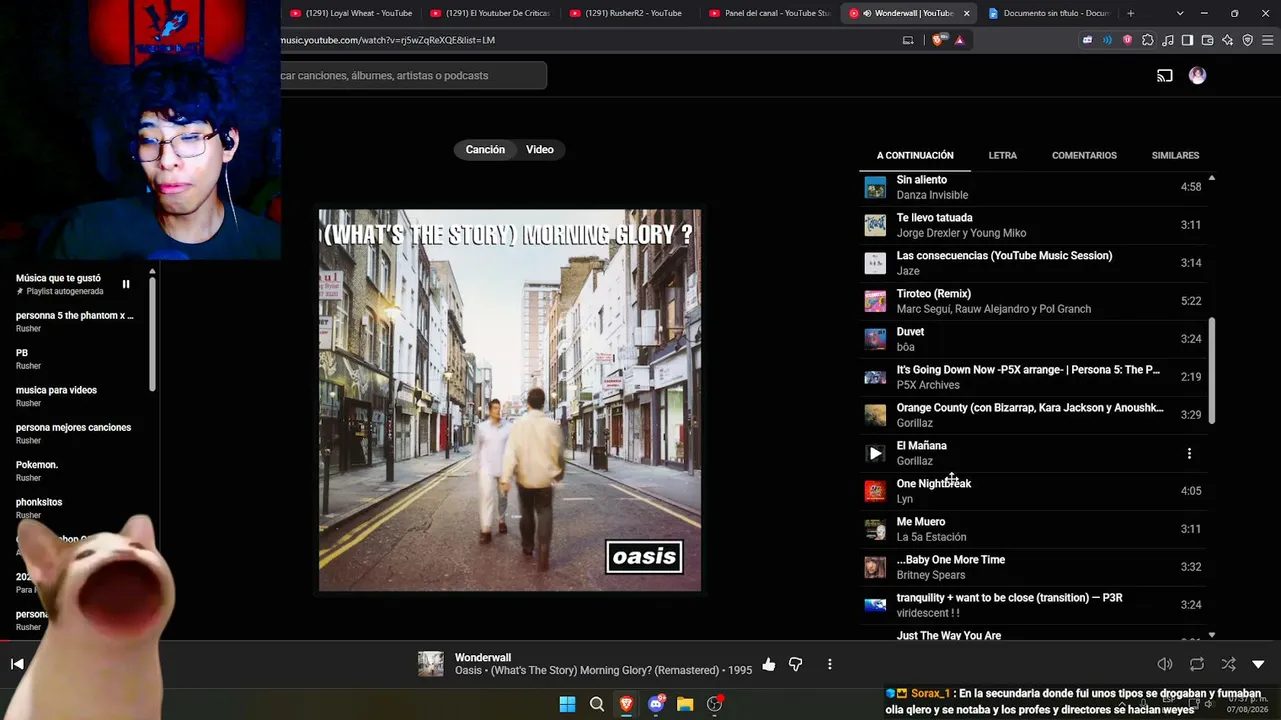Screen dimensions: 1281x720
Task: Toggle repeat mode in the player bar
Action: point(1197,664)
